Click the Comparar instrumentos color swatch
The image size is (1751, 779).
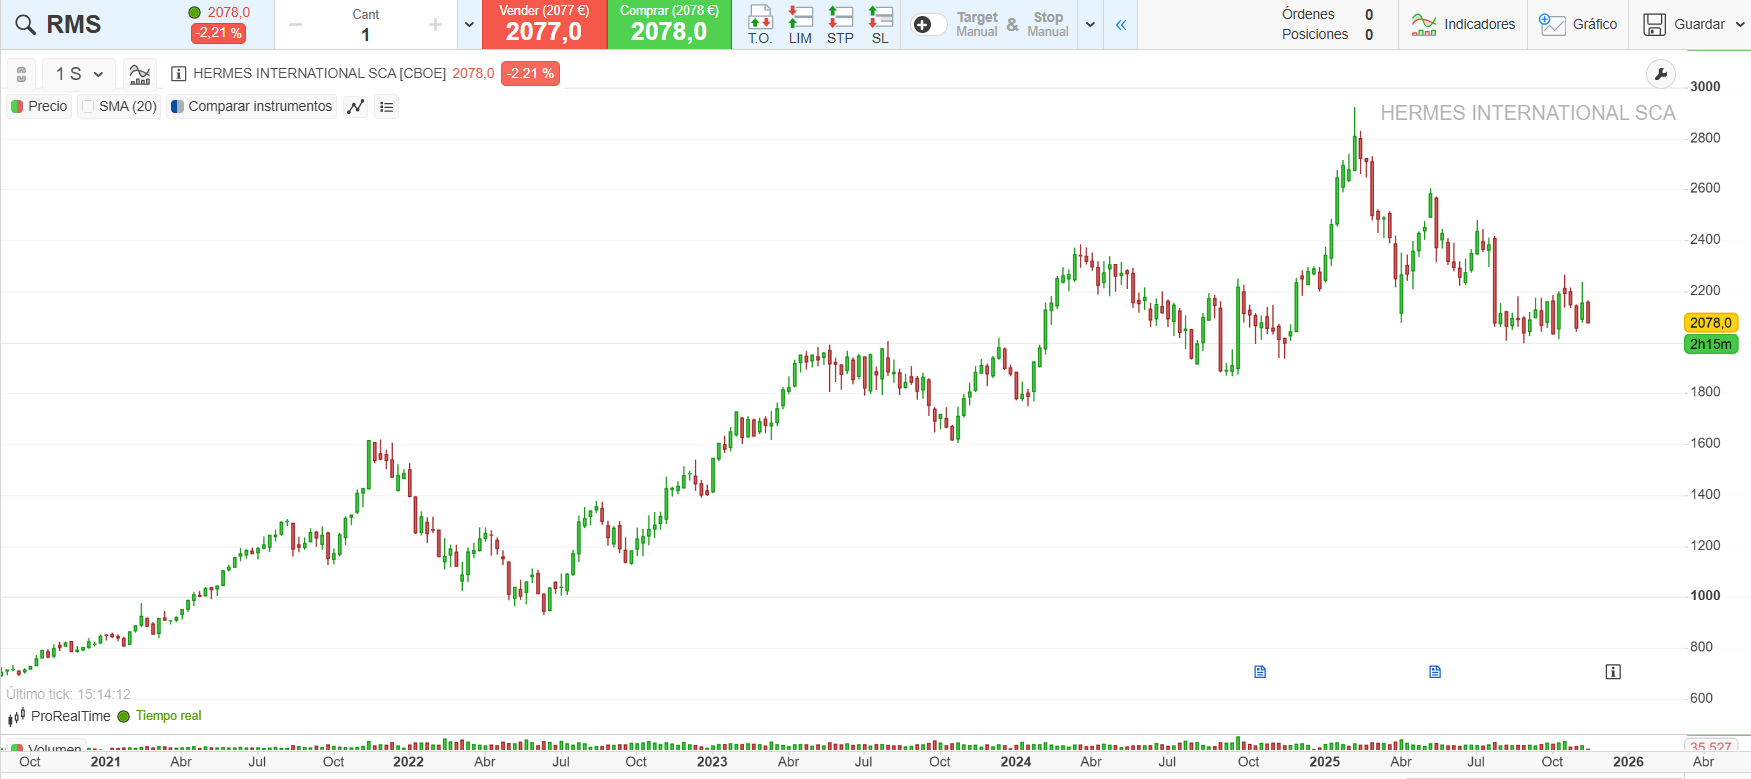point(177,107)
